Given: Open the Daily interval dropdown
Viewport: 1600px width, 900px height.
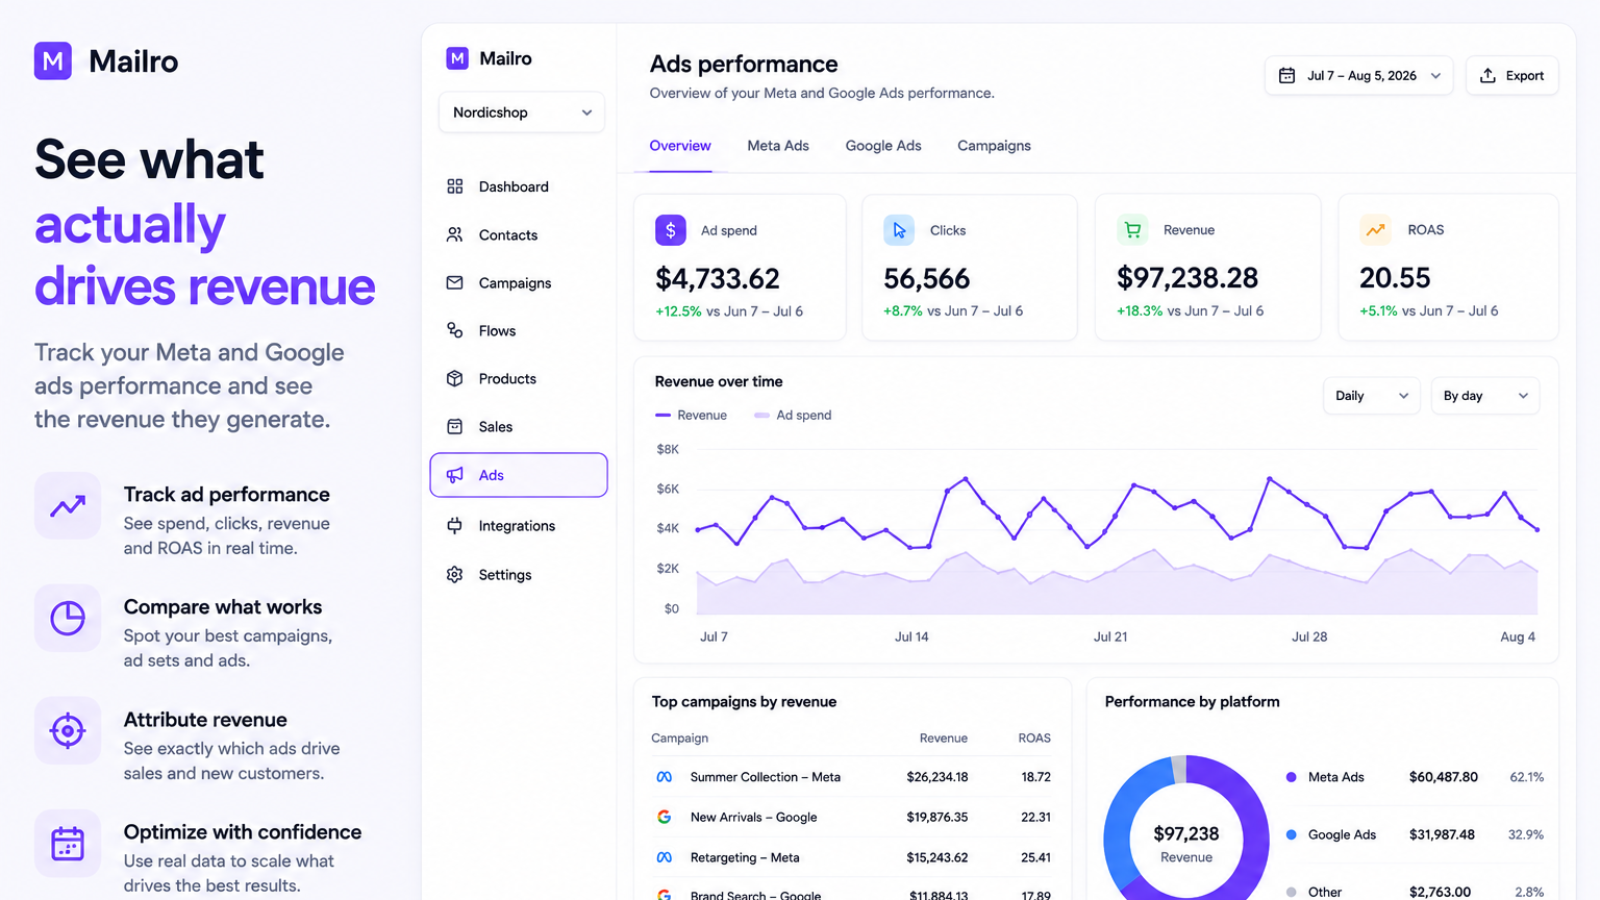Looking at the screenshot, I should [x=1371, y=396].
